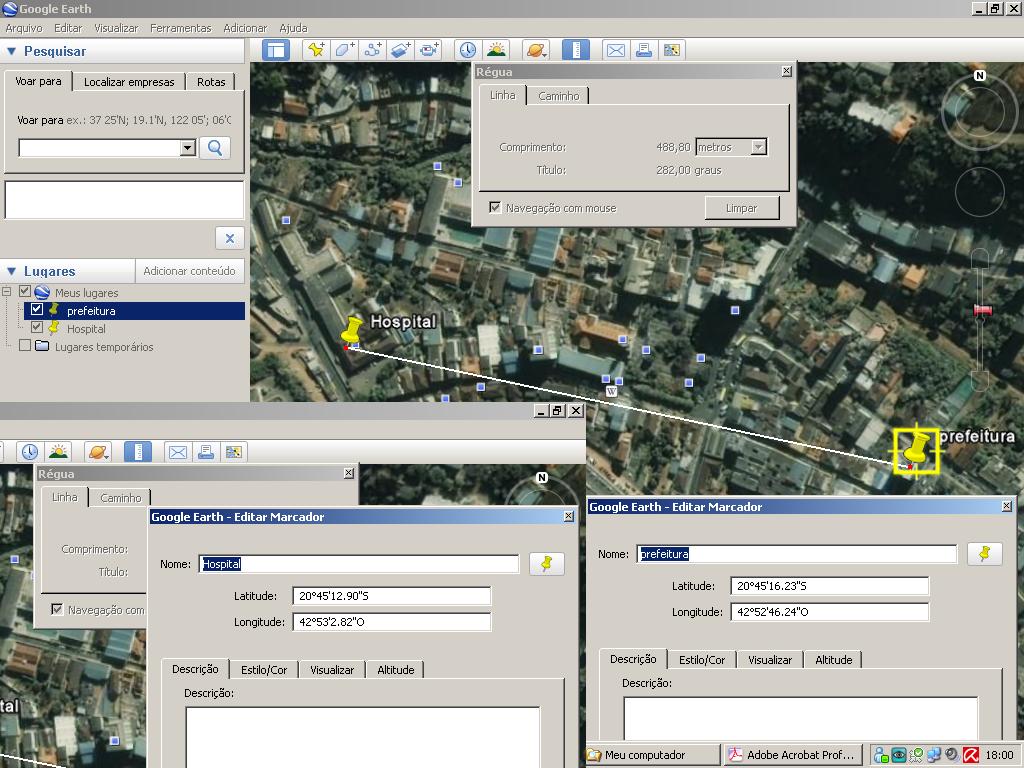Click the zoom slider handle on the map
The image size is (1024, 768).
pos(982,311)
